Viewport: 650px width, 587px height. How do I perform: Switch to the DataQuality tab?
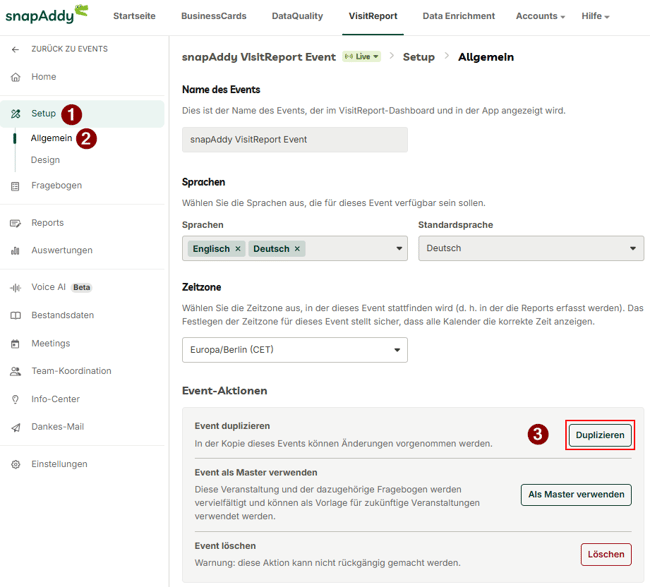[x=297, y=16]
